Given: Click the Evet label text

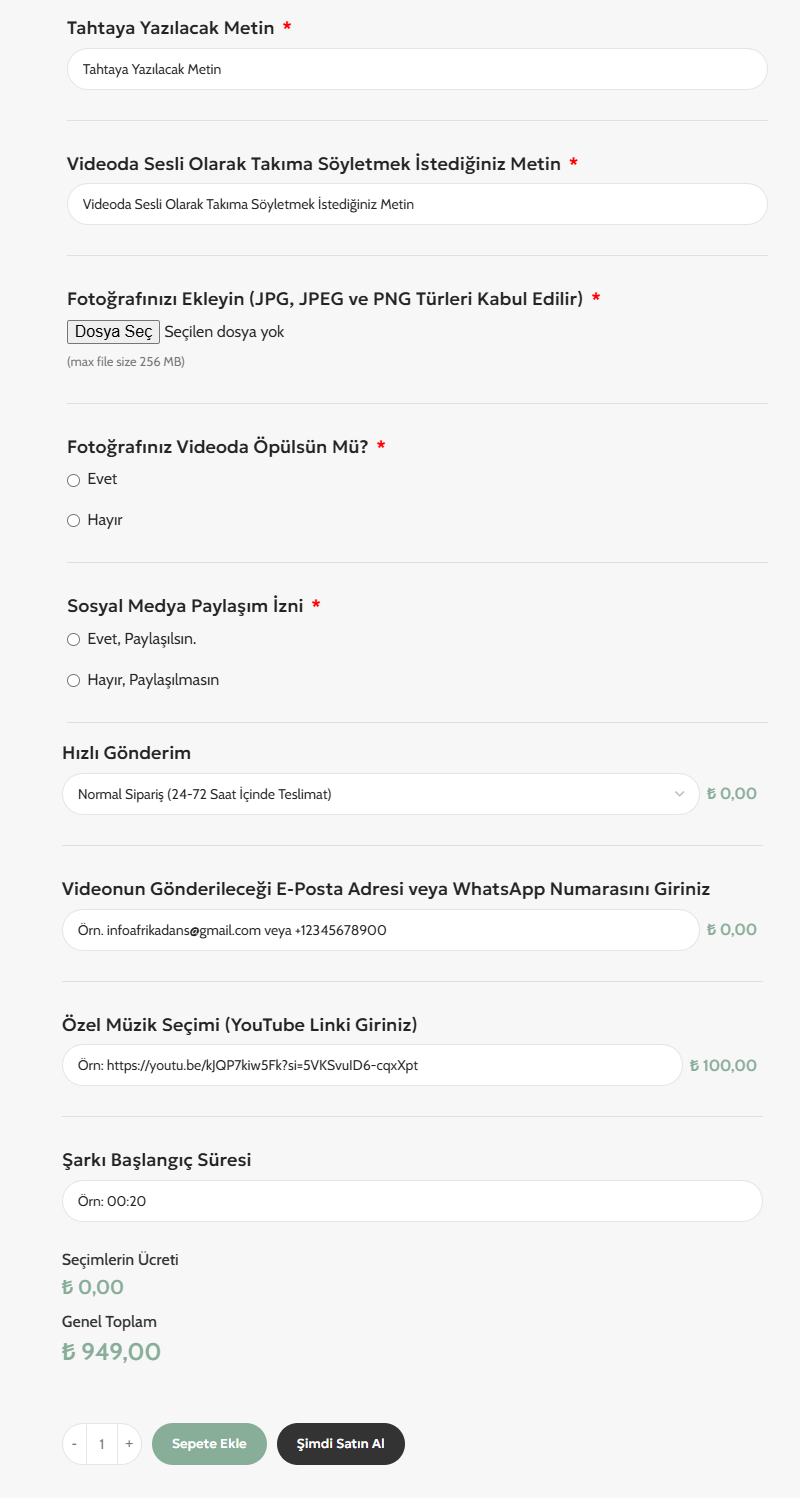Looking at the screenshot, I should pos(102,479).
